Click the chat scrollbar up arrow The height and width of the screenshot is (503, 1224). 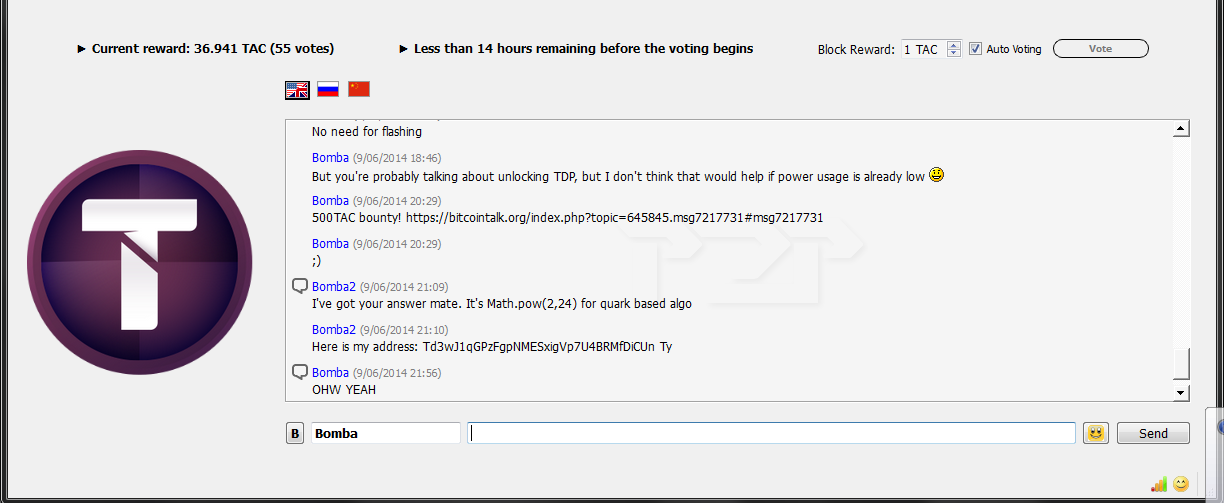pyautogui.click(x=1181, y=130)
